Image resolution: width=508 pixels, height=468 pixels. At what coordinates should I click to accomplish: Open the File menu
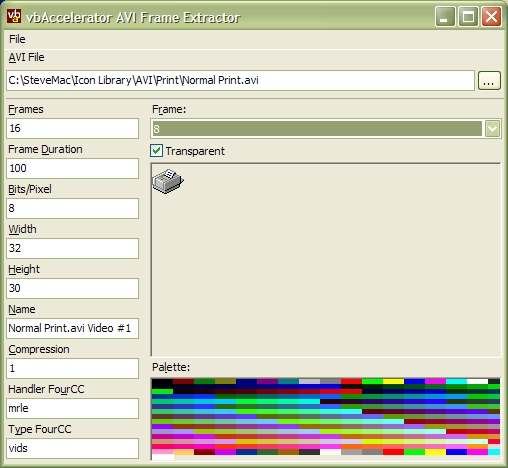pyautogui.click(x=17, y=39)
